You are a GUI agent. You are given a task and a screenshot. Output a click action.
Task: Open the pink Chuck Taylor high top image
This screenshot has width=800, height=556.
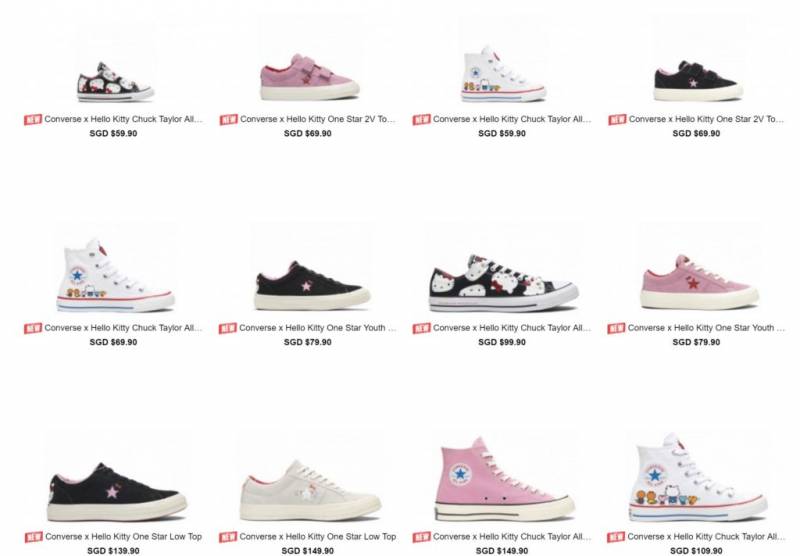[504, 479]
